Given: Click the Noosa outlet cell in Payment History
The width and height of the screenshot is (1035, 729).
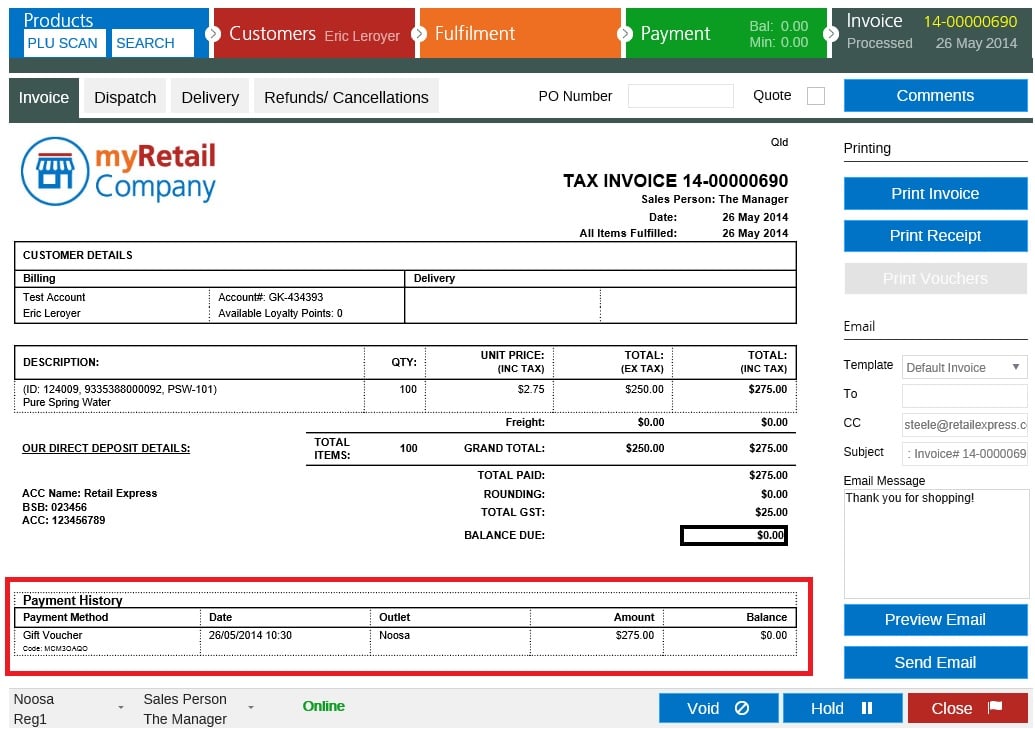Looking at the screenshot, I should pyautogui.click(x=394, y=635).
